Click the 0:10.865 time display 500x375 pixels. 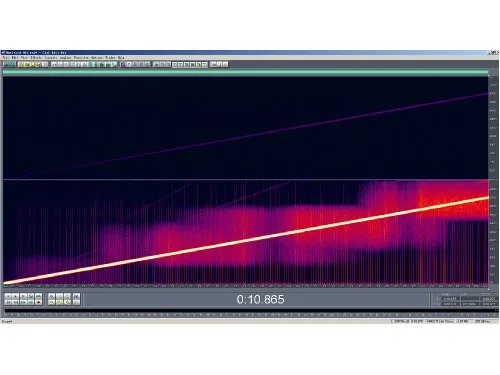click(260, 299)
